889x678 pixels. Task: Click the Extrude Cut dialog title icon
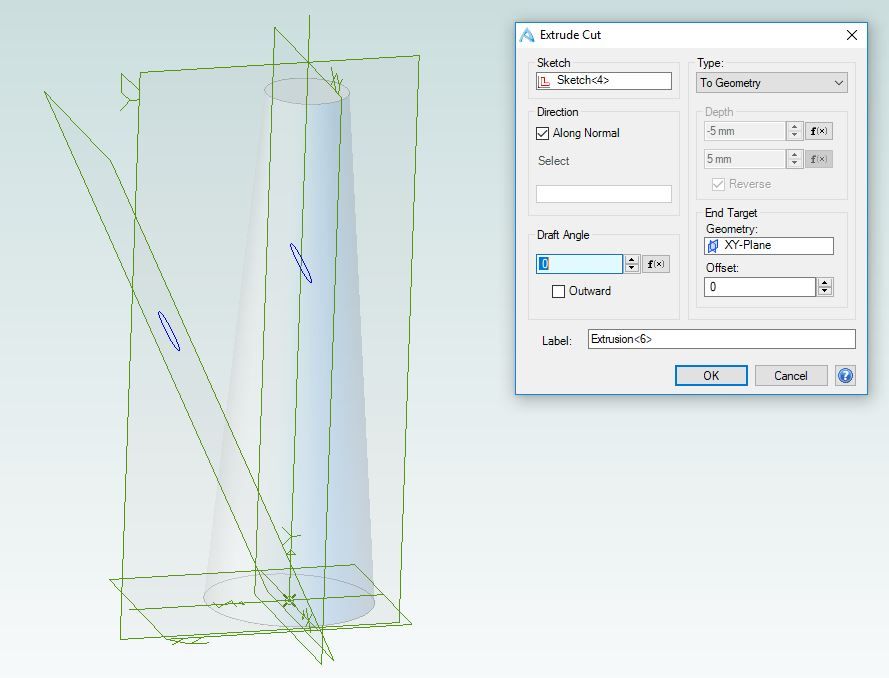[x=527, y=35]
